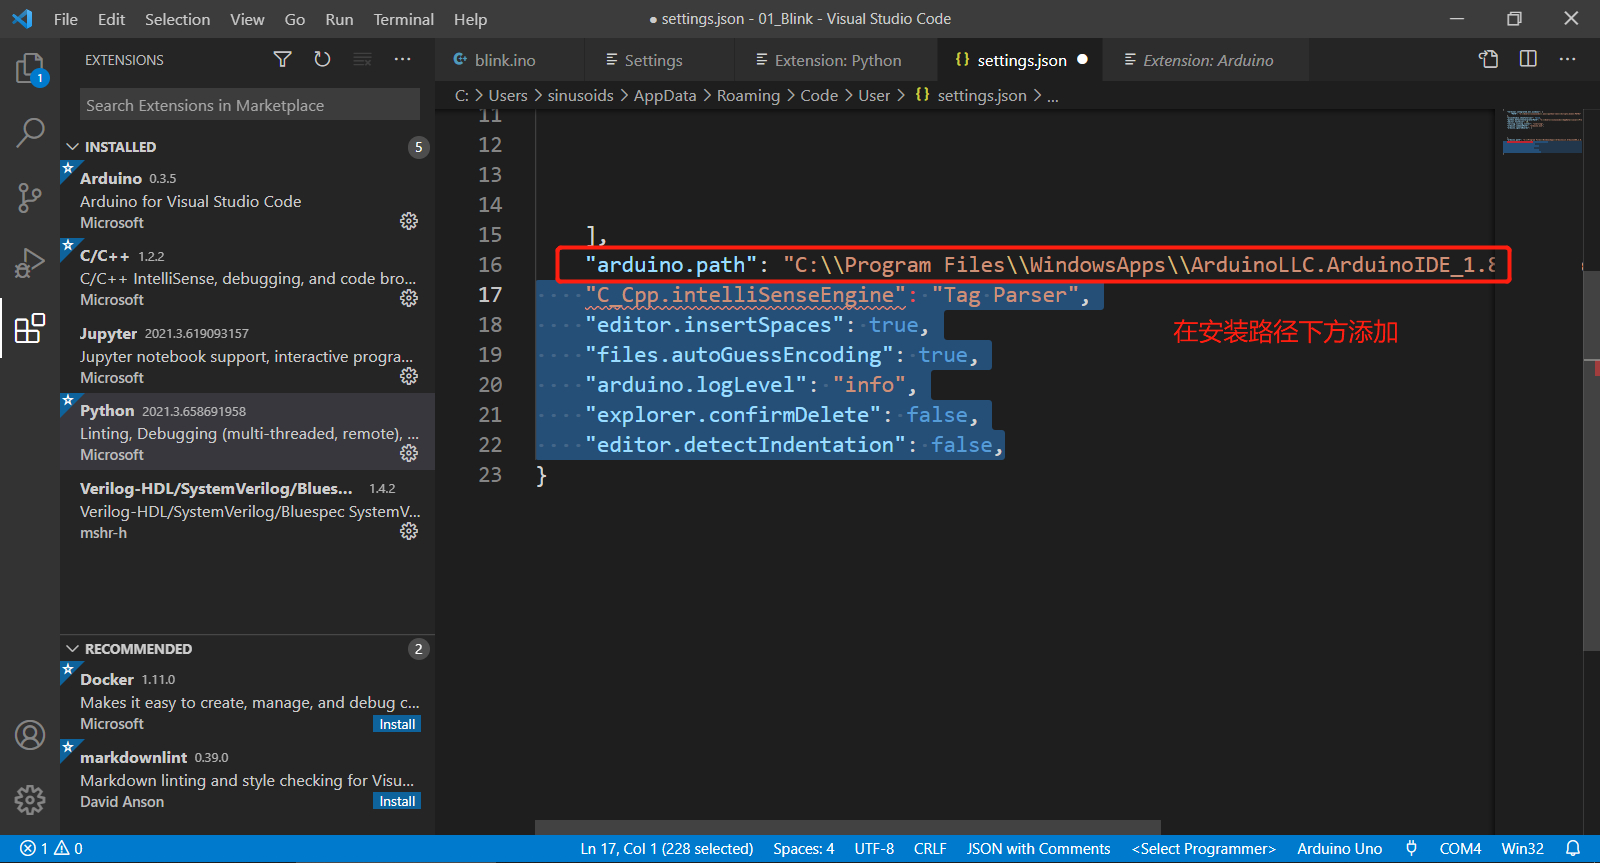Image resolution: width=1600 pixels, height=863 pixels.
Task: Select the Extensions view icon
Action: 30,328
